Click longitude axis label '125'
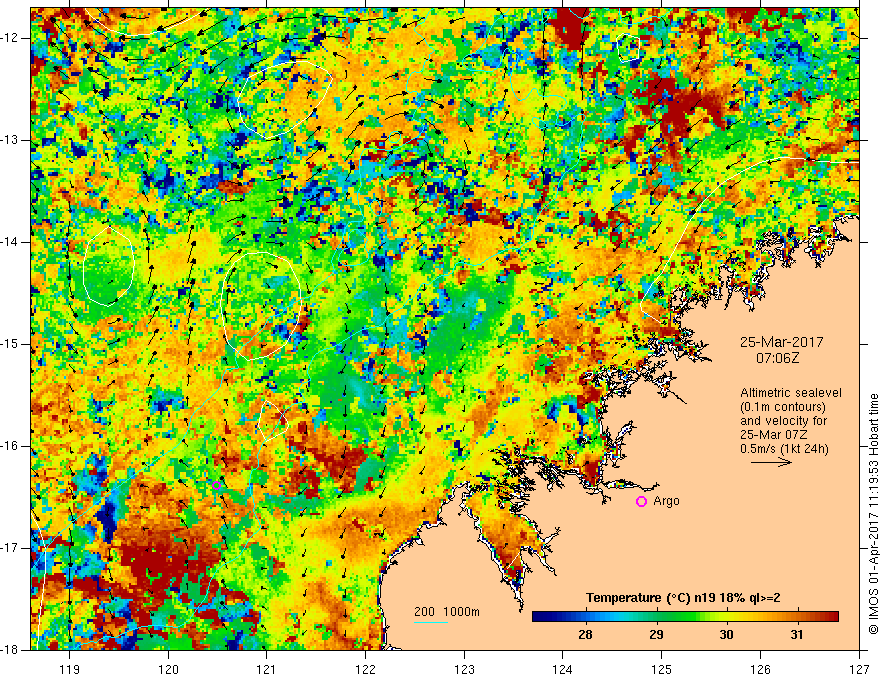The width and height of the screenshot is (880, 680). point(662,669)
